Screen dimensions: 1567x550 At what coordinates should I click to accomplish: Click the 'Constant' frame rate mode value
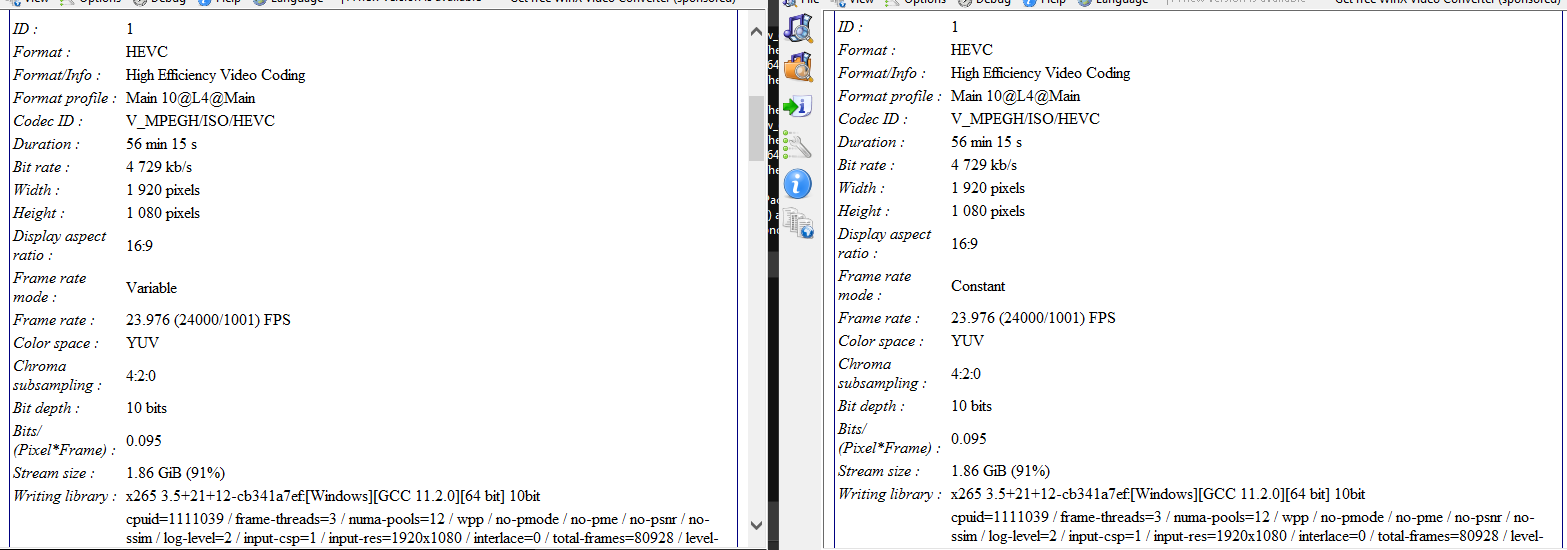click(978, 286)
